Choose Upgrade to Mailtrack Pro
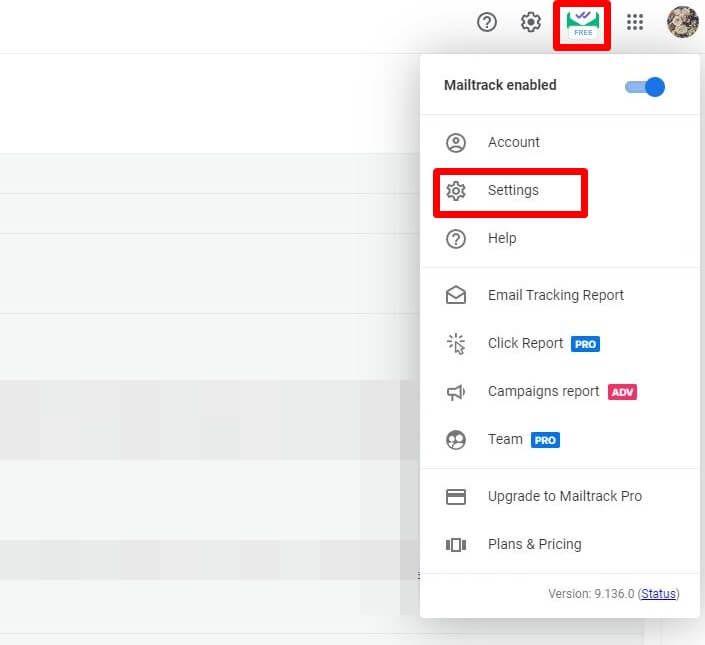Viewport: 705px width, 645px height. [560, 496]
